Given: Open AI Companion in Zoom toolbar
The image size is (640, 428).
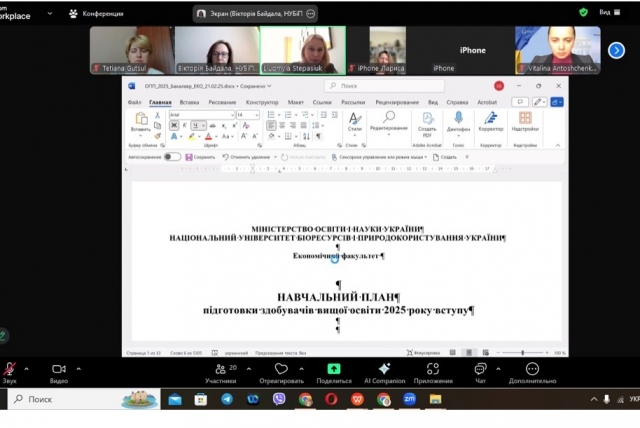Looking at the screenshot, I should [384, 373].
